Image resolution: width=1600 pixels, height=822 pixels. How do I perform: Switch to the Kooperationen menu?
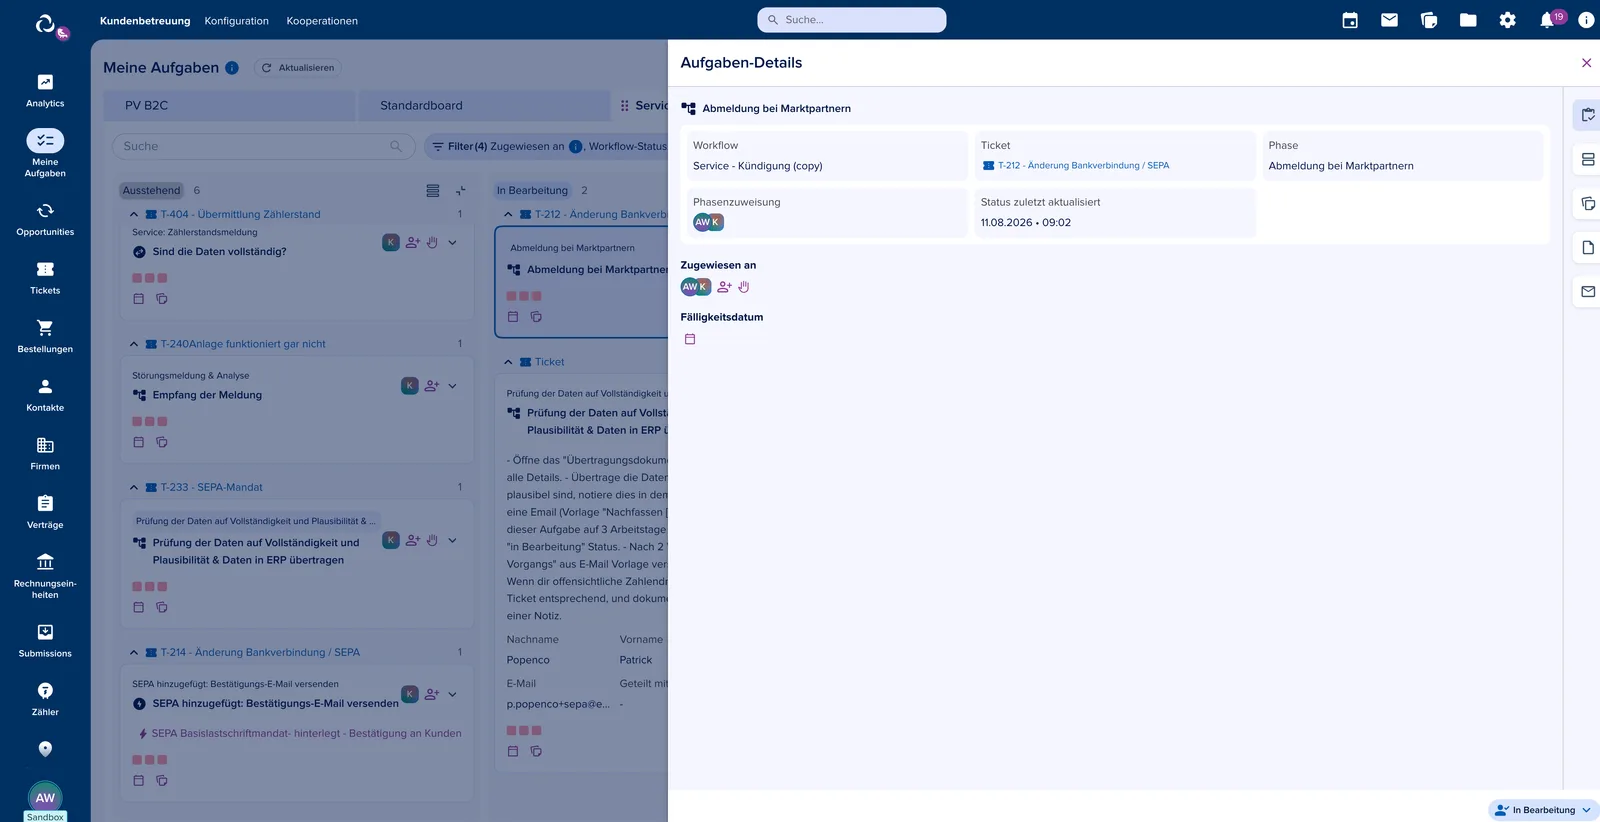pyautogui.click(x=322, y=21)
